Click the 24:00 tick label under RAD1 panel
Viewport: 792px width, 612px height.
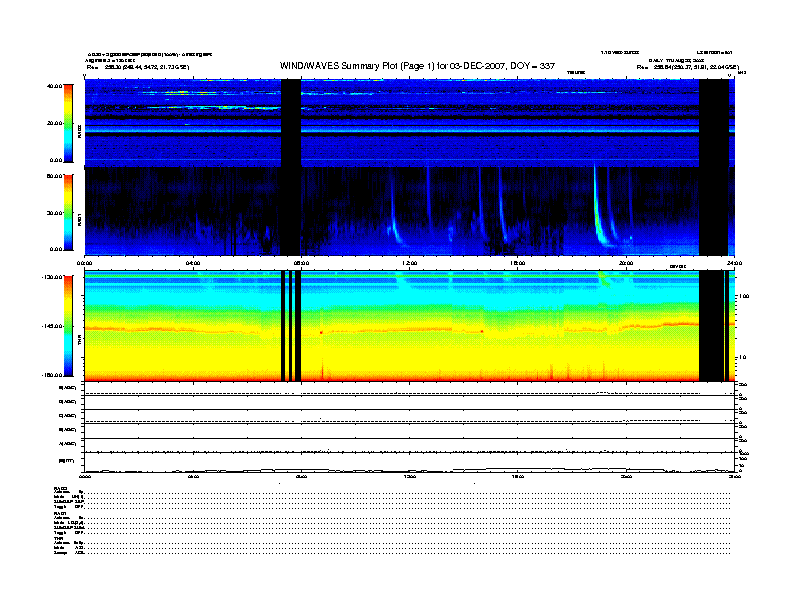click(734, 263)
